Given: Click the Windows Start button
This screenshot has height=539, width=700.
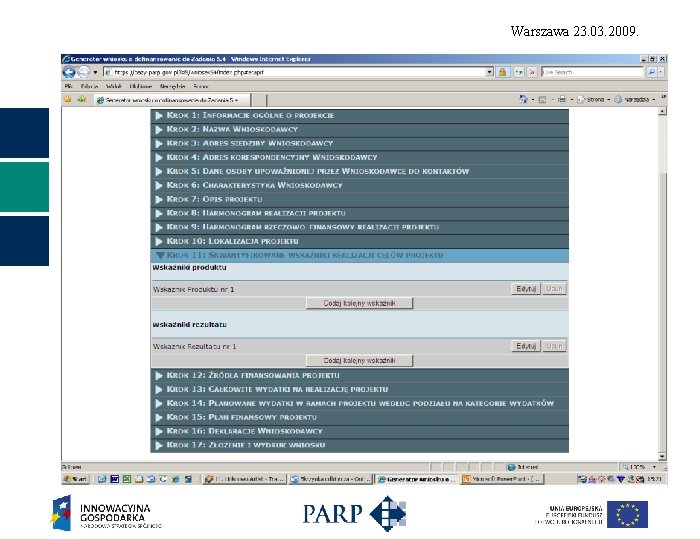Looking at the screenshot, I should tap(76, 479).
